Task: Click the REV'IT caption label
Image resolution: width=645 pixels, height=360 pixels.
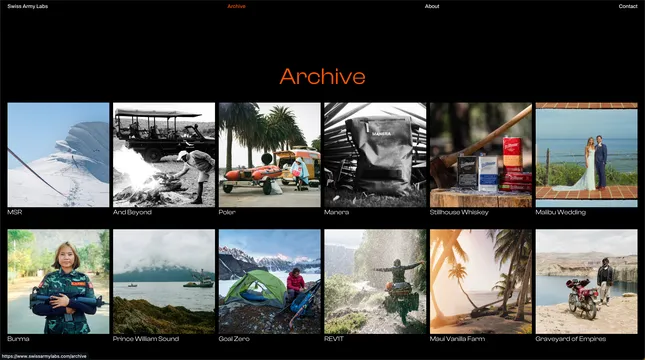Action: click(334, 339)
